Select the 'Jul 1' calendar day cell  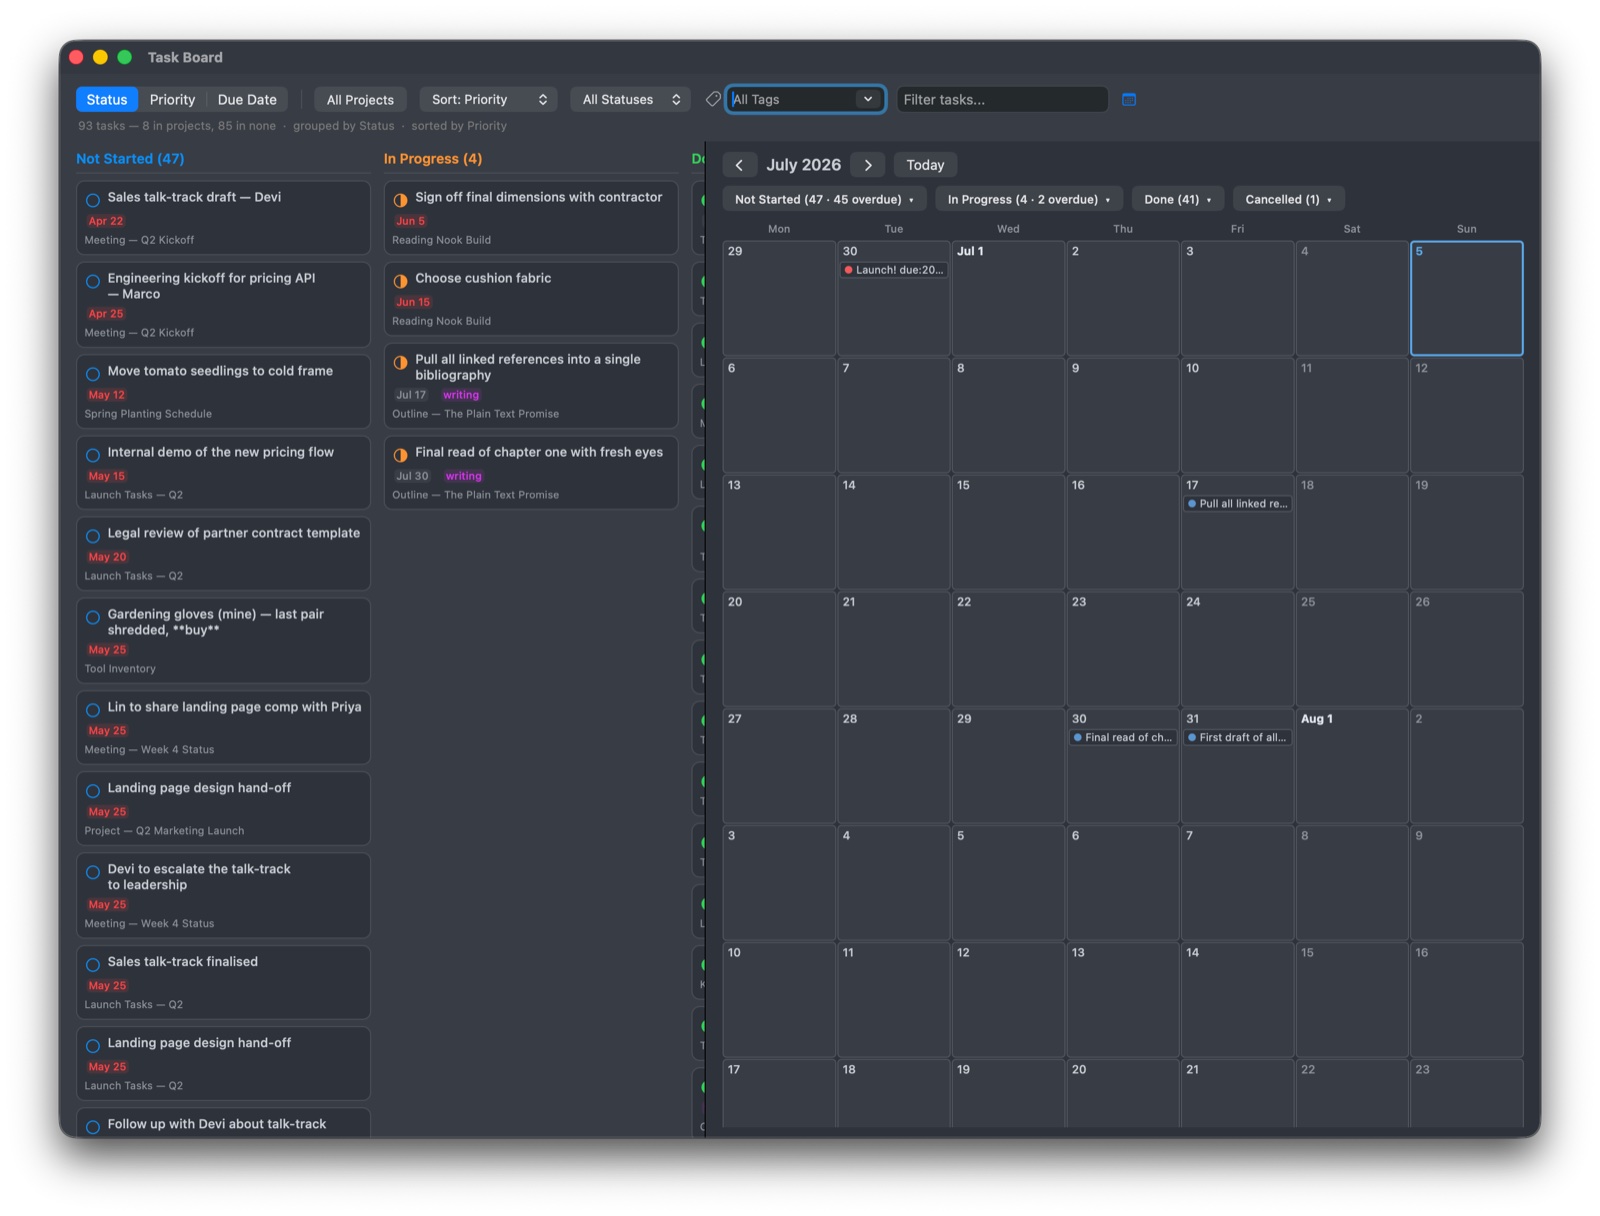[x=1008, y=298]
